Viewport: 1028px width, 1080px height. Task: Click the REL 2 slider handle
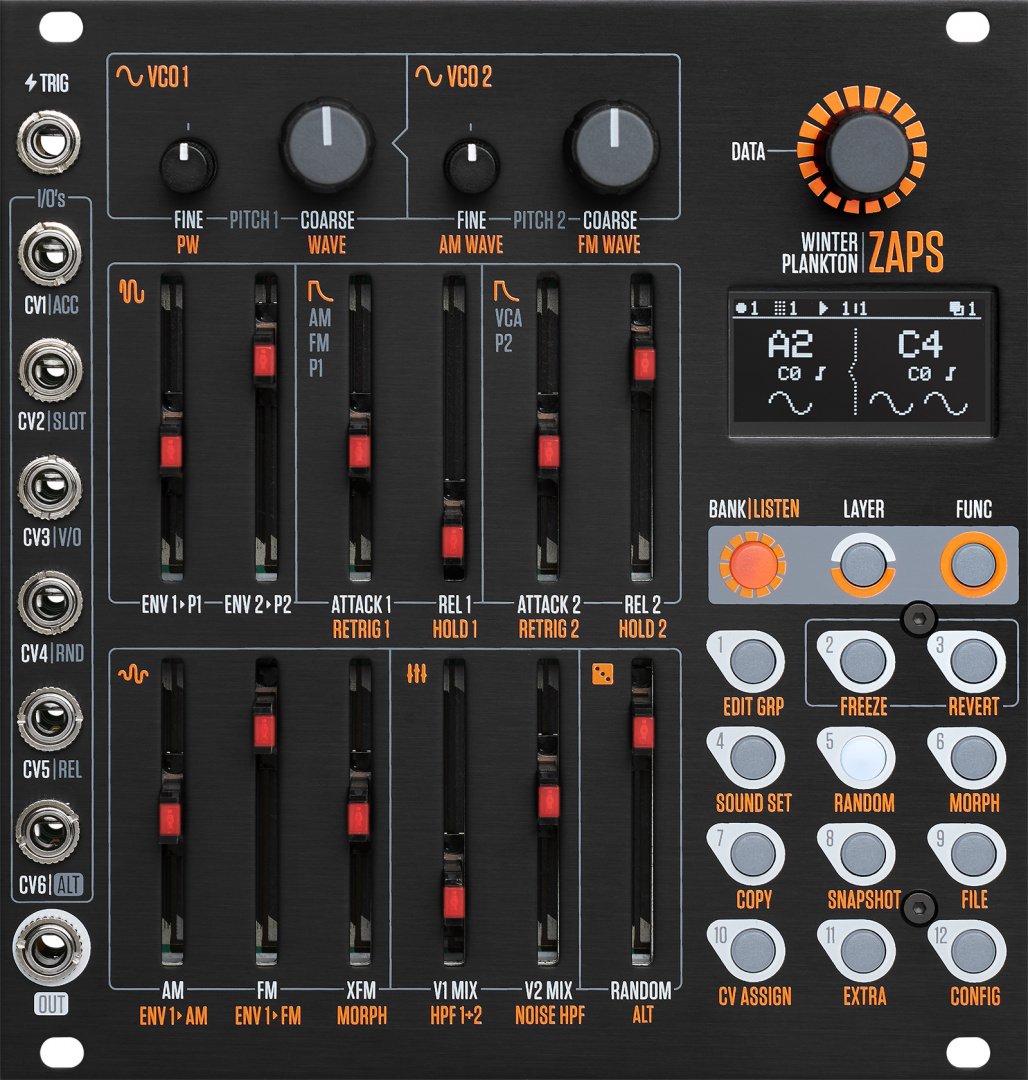coord(643,362)
